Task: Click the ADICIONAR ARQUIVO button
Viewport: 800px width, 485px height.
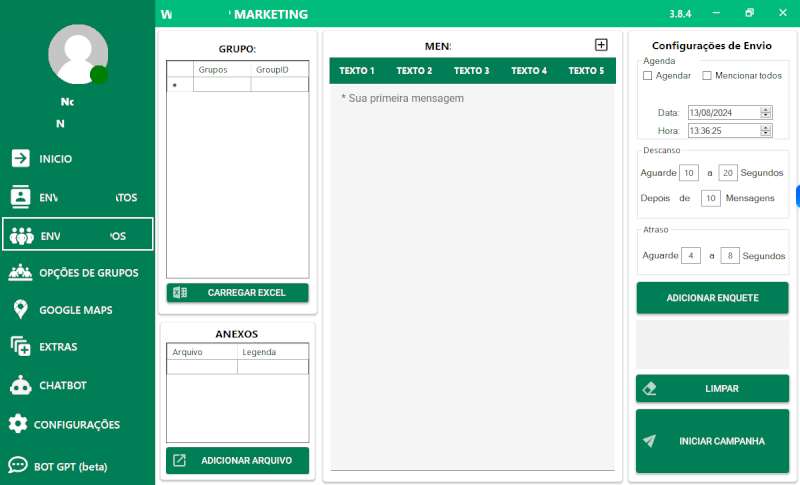Action: pos(237,460)
